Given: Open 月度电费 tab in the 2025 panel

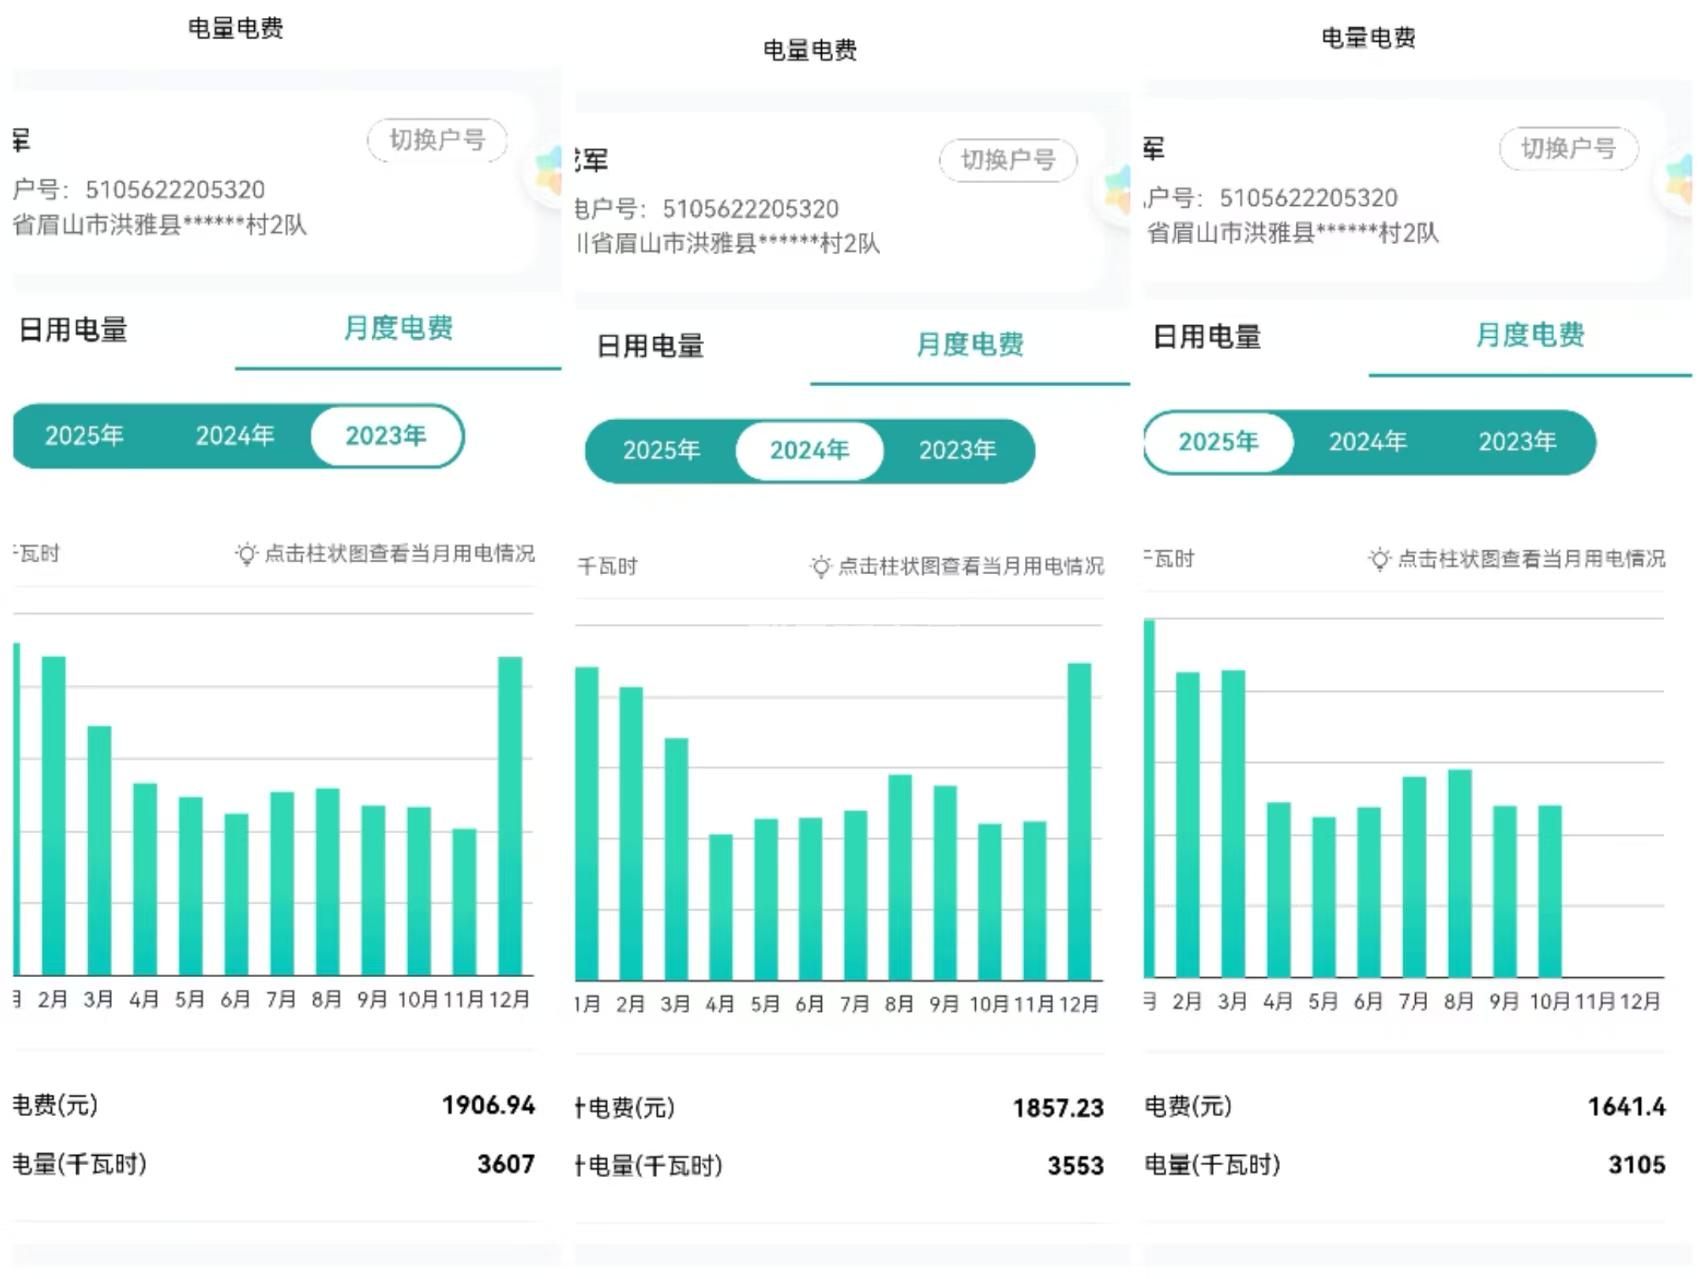Looking at the screenshot, I should pyautogui.click(x=1529, y=335).
